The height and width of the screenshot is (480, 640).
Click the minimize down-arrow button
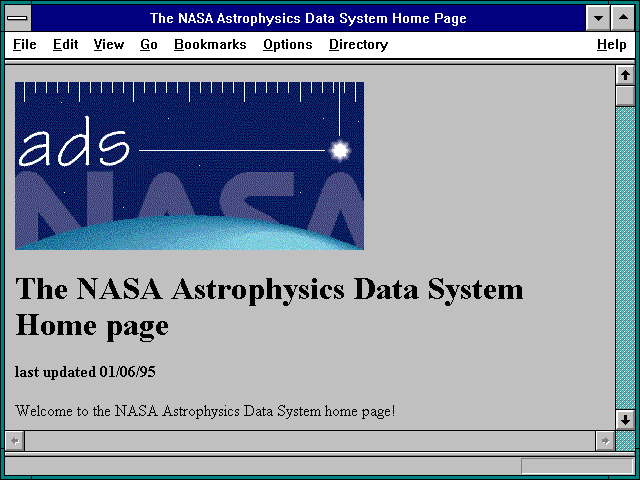pos(598,18)
